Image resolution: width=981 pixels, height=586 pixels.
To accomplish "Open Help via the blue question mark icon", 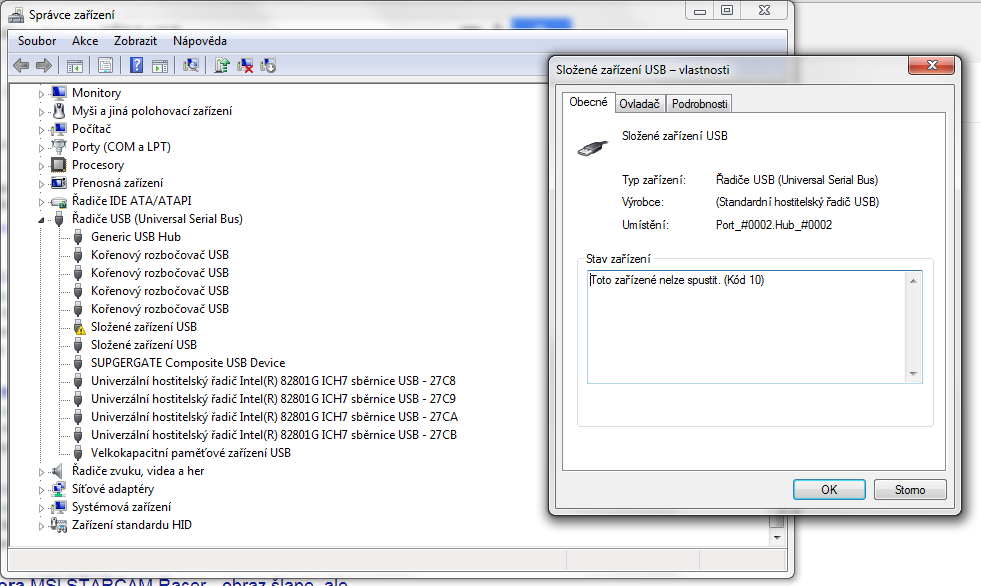I will click(136, 65).
